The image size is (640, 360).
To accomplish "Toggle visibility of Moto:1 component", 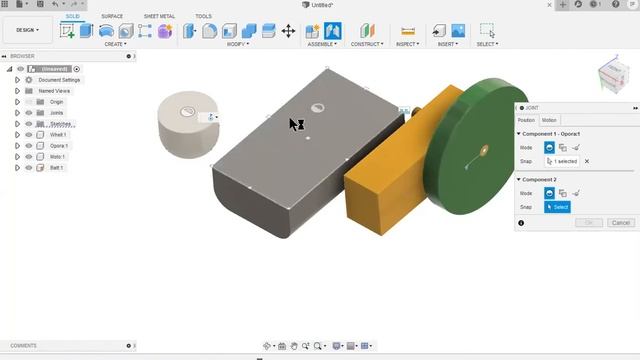I will click(x=29, y=157).
